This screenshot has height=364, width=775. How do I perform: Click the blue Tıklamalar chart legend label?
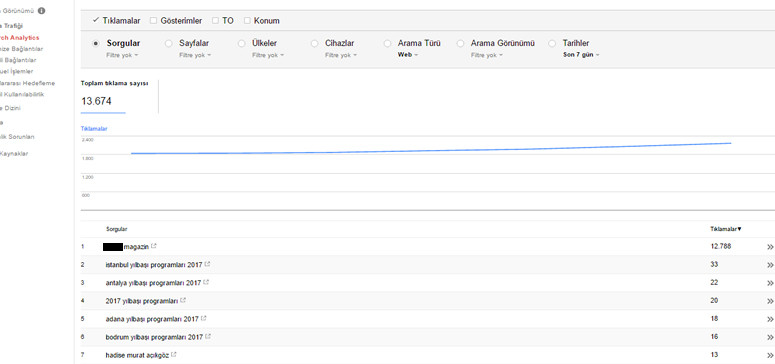point(94,129)
